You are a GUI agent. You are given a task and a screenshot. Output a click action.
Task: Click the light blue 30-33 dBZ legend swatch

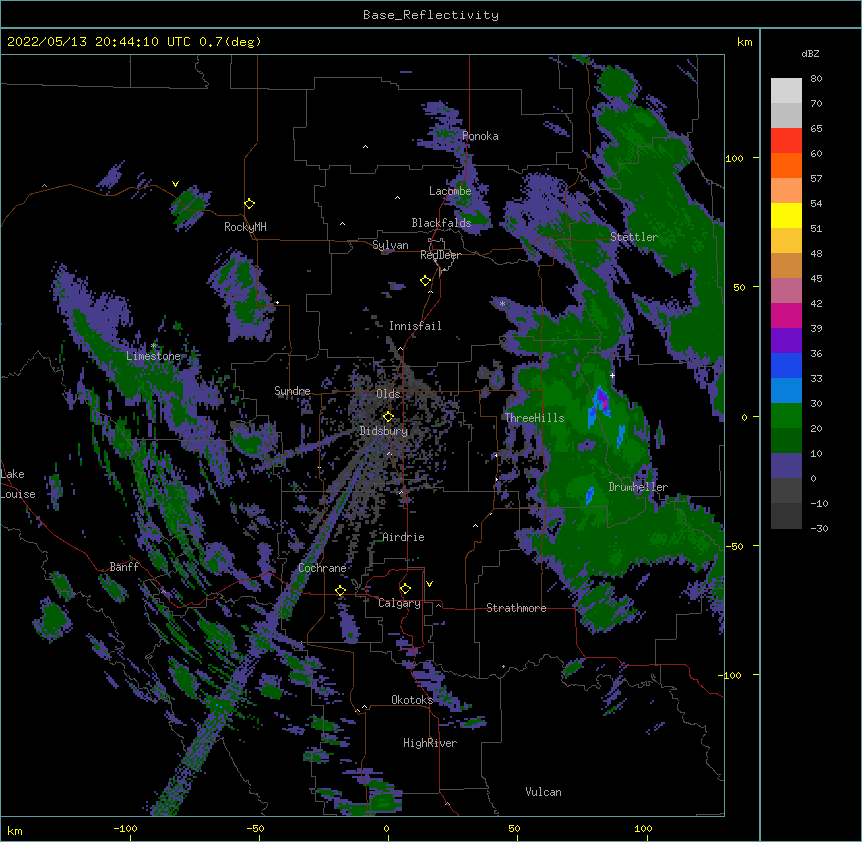click(x=786, y=391)
